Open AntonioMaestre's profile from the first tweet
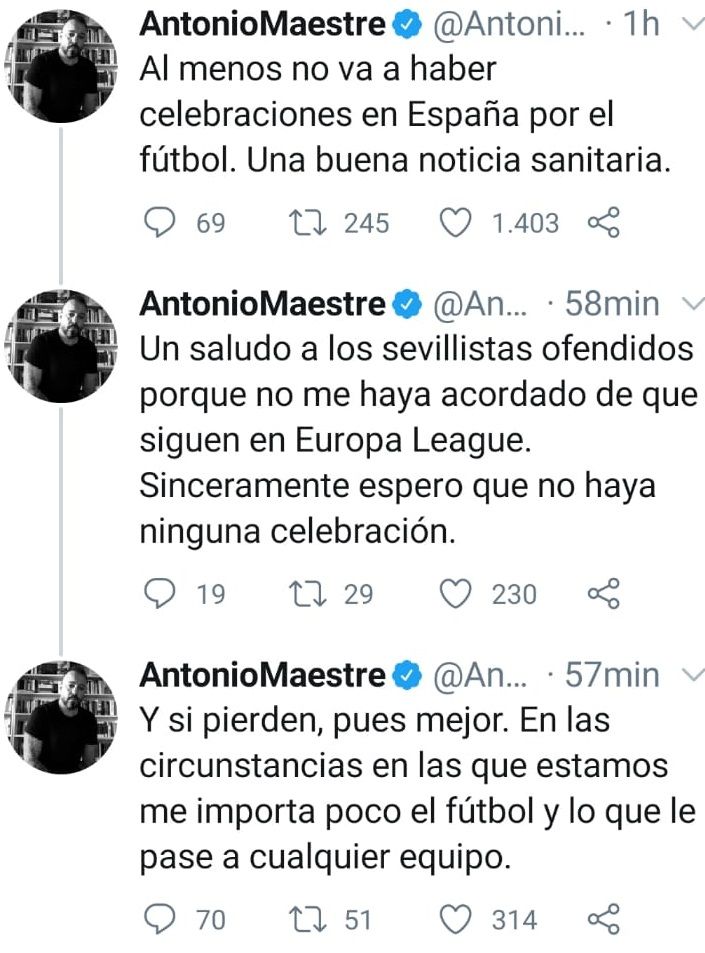The width and height of the screenshot is (705, 953). [x=263, y=23]
